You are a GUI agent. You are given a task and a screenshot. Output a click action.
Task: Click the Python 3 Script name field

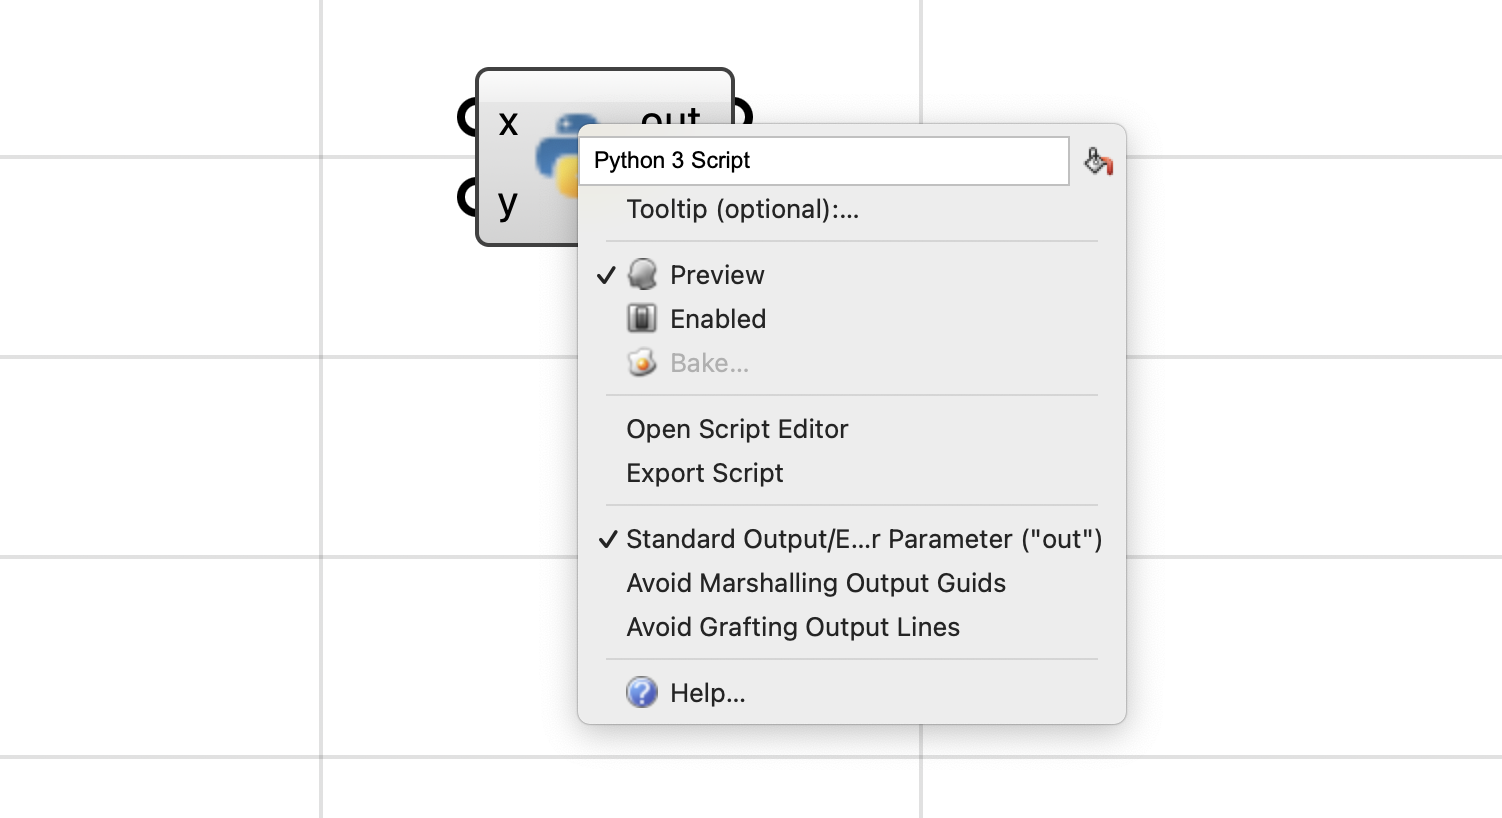(x=824, y=161)
